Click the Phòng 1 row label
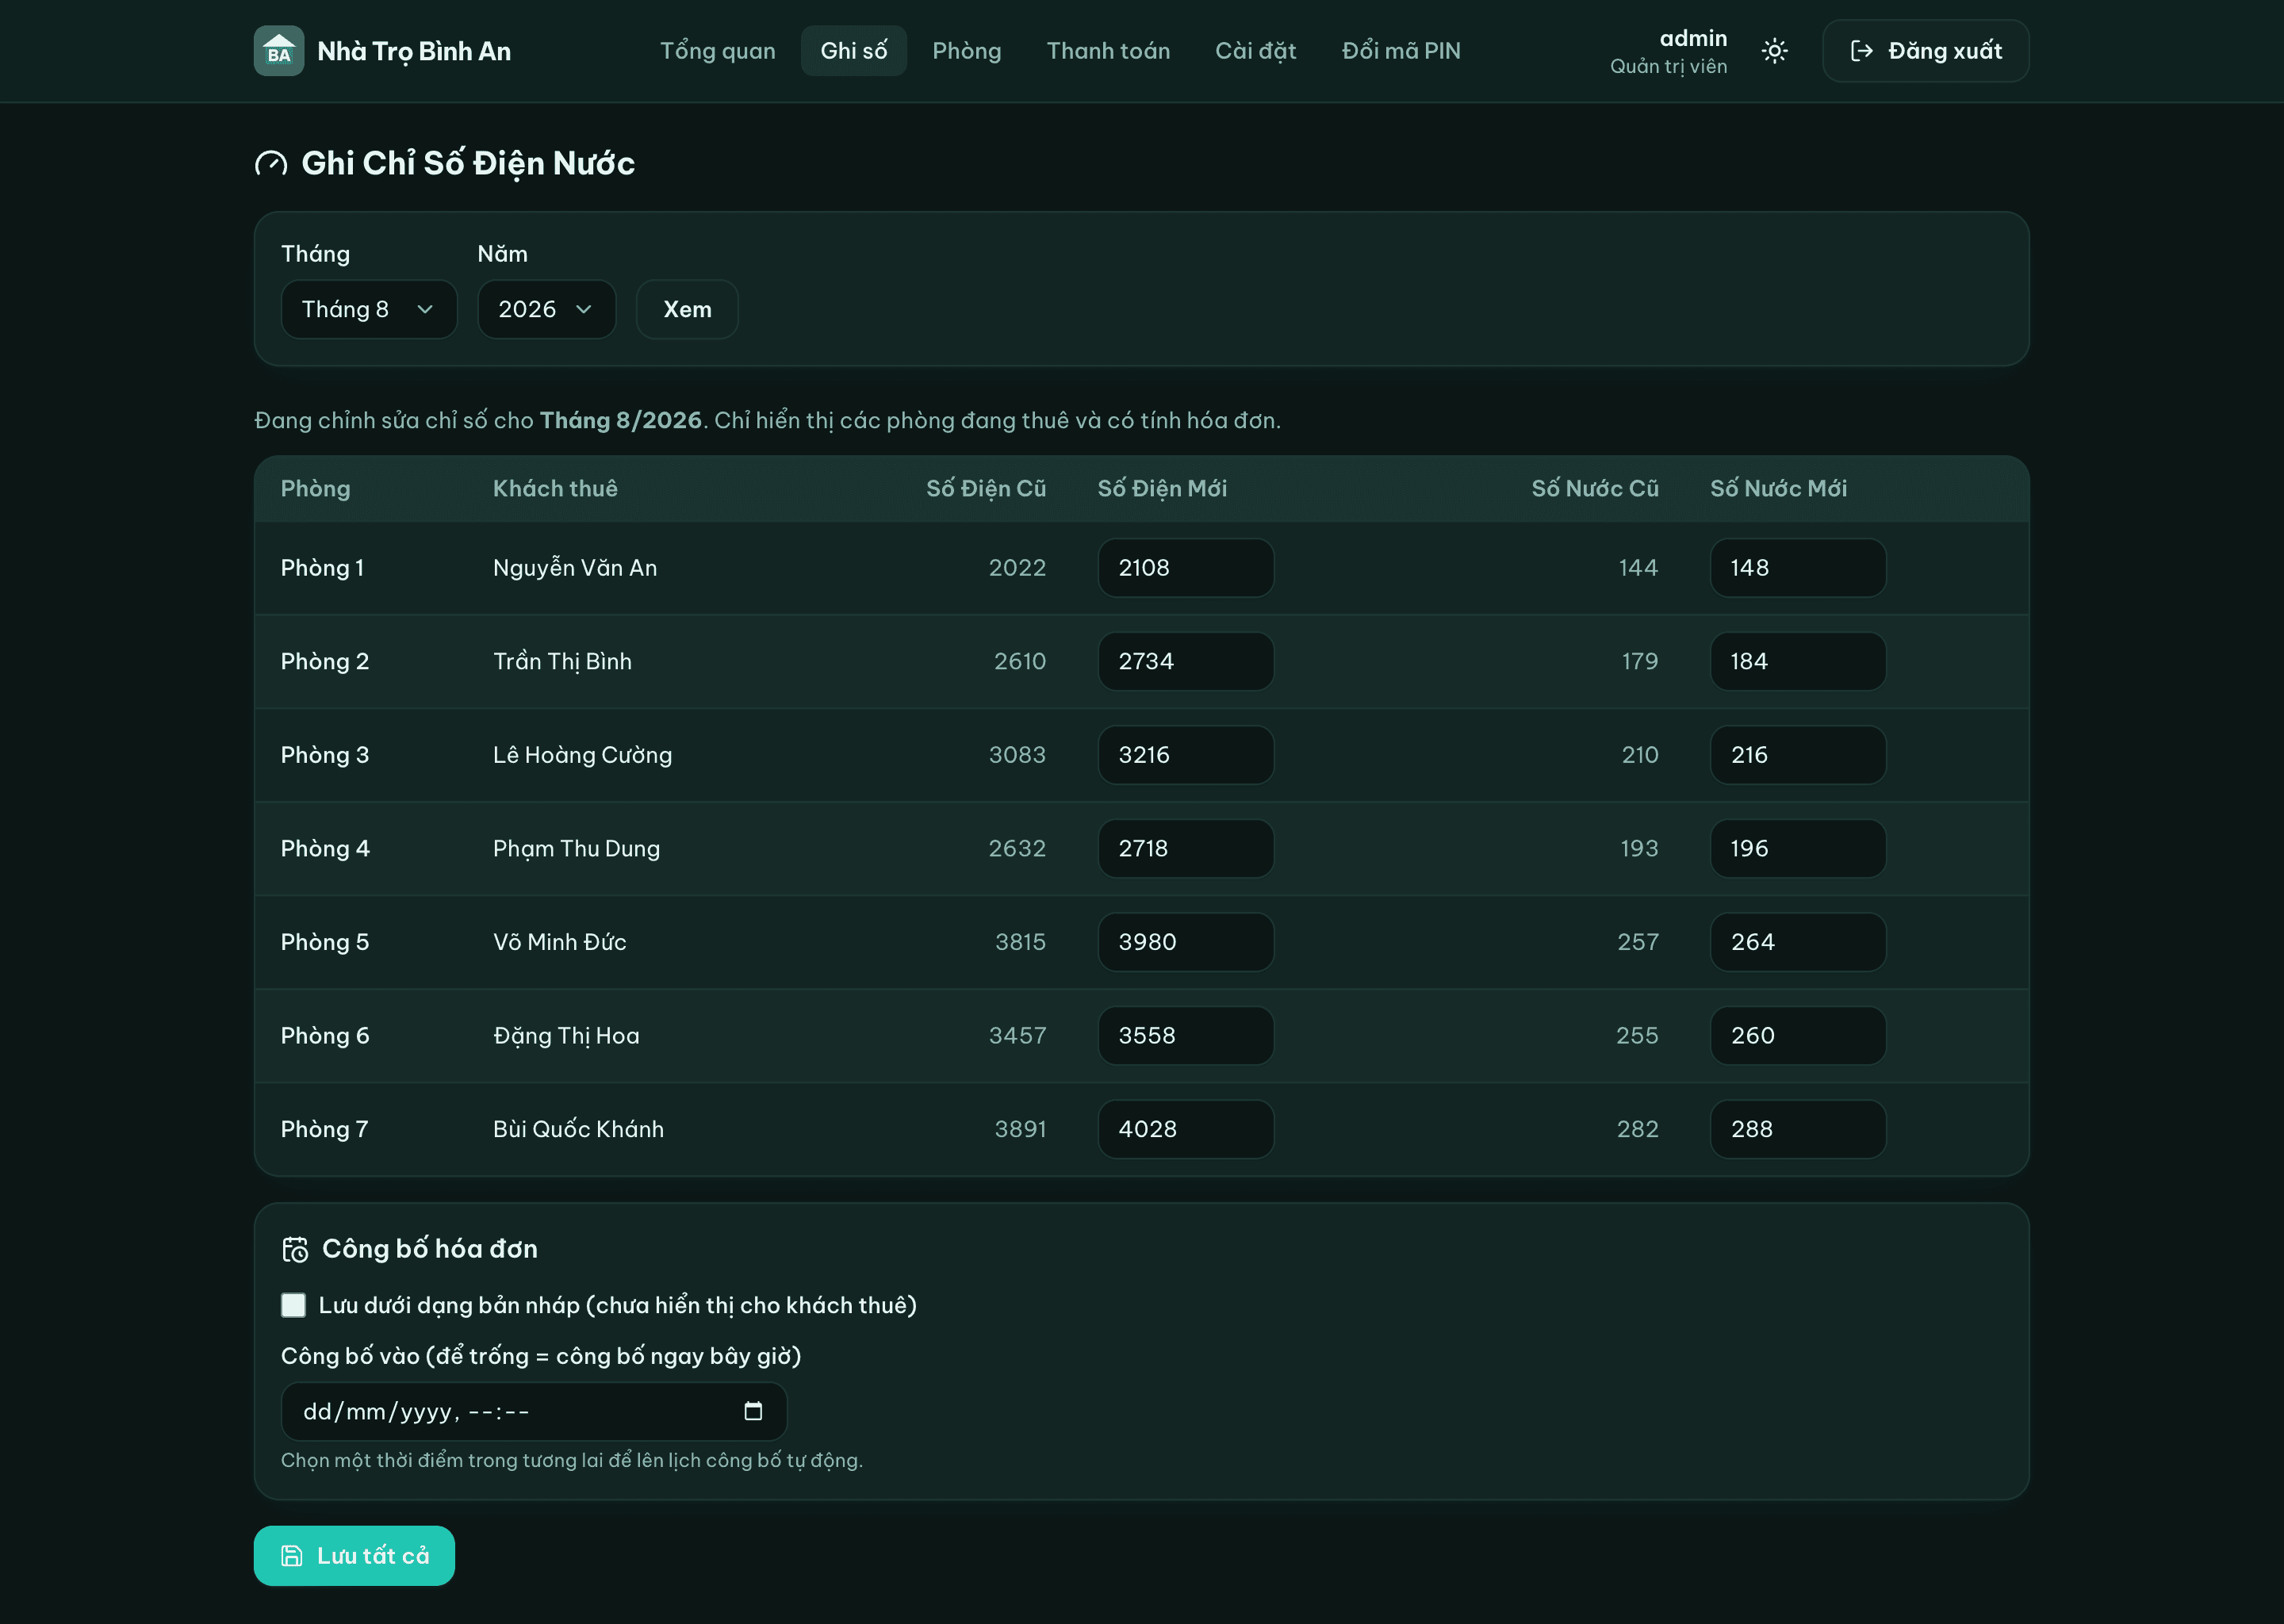The image size is (2284, 1624). coord(322,568)
